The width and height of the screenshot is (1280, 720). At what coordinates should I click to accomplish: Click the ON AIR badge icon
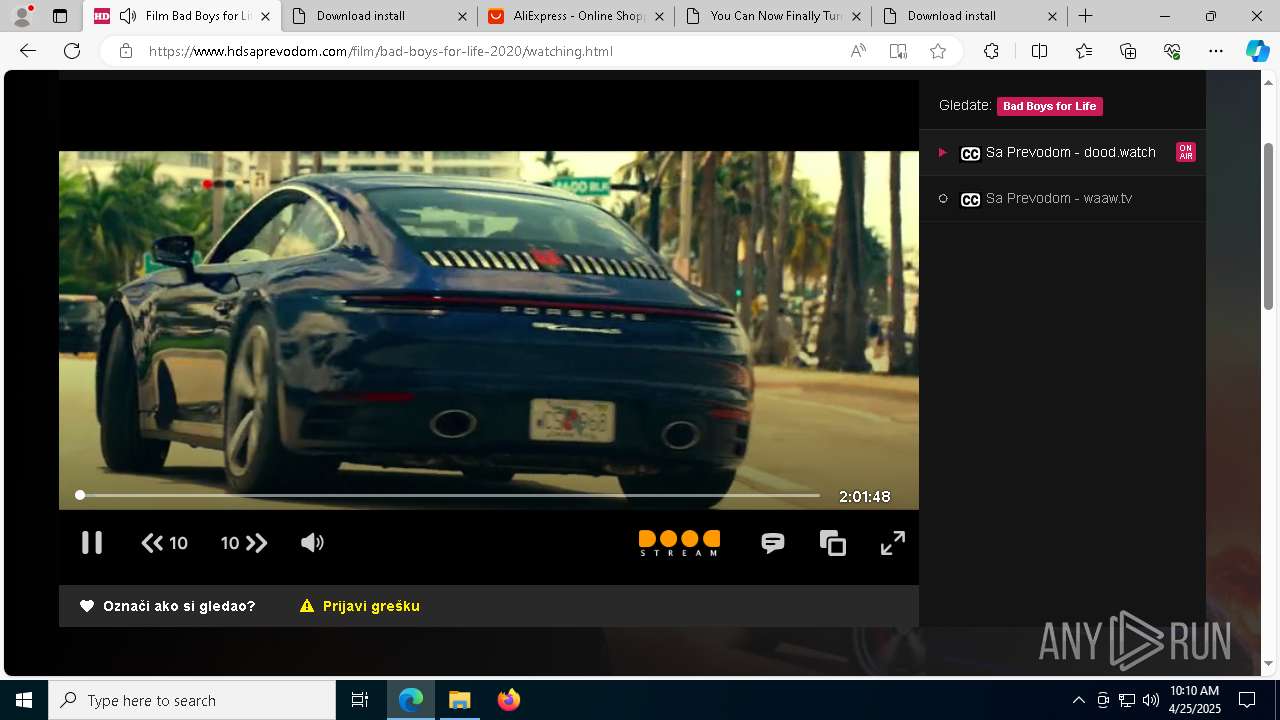[1185, 152]
